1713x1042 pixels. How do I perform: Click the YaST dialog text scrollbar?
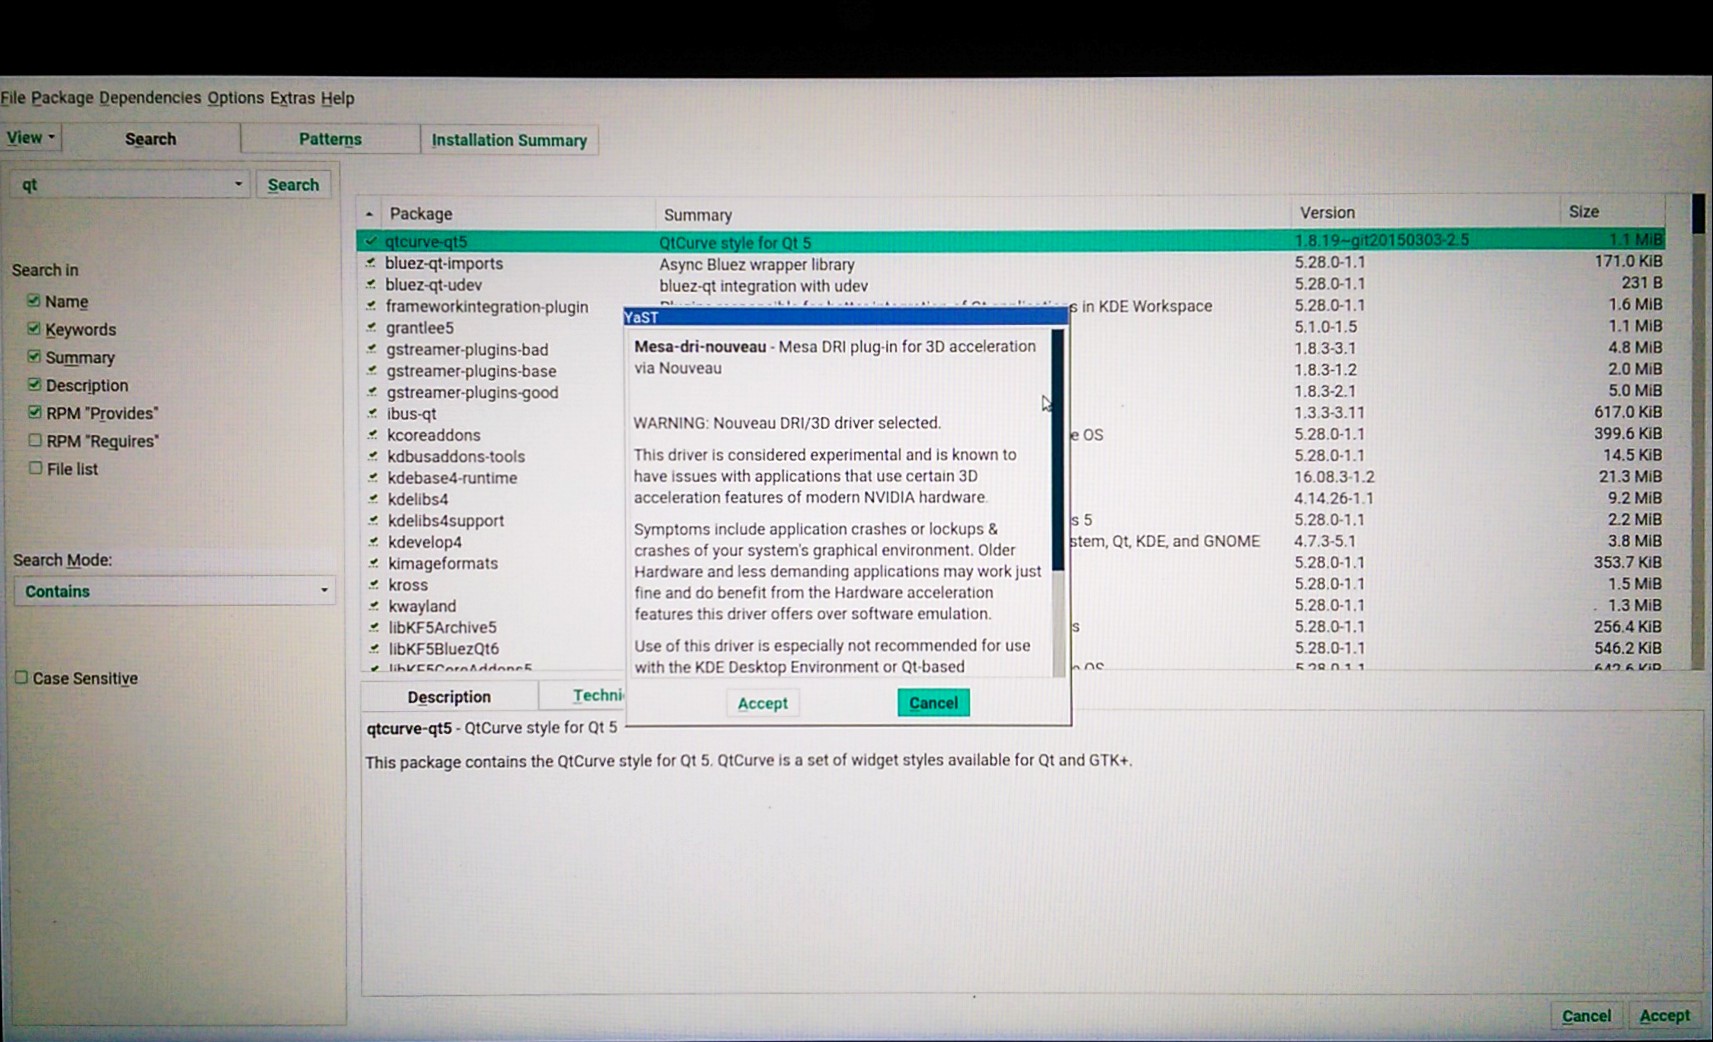pos(1058,503)
